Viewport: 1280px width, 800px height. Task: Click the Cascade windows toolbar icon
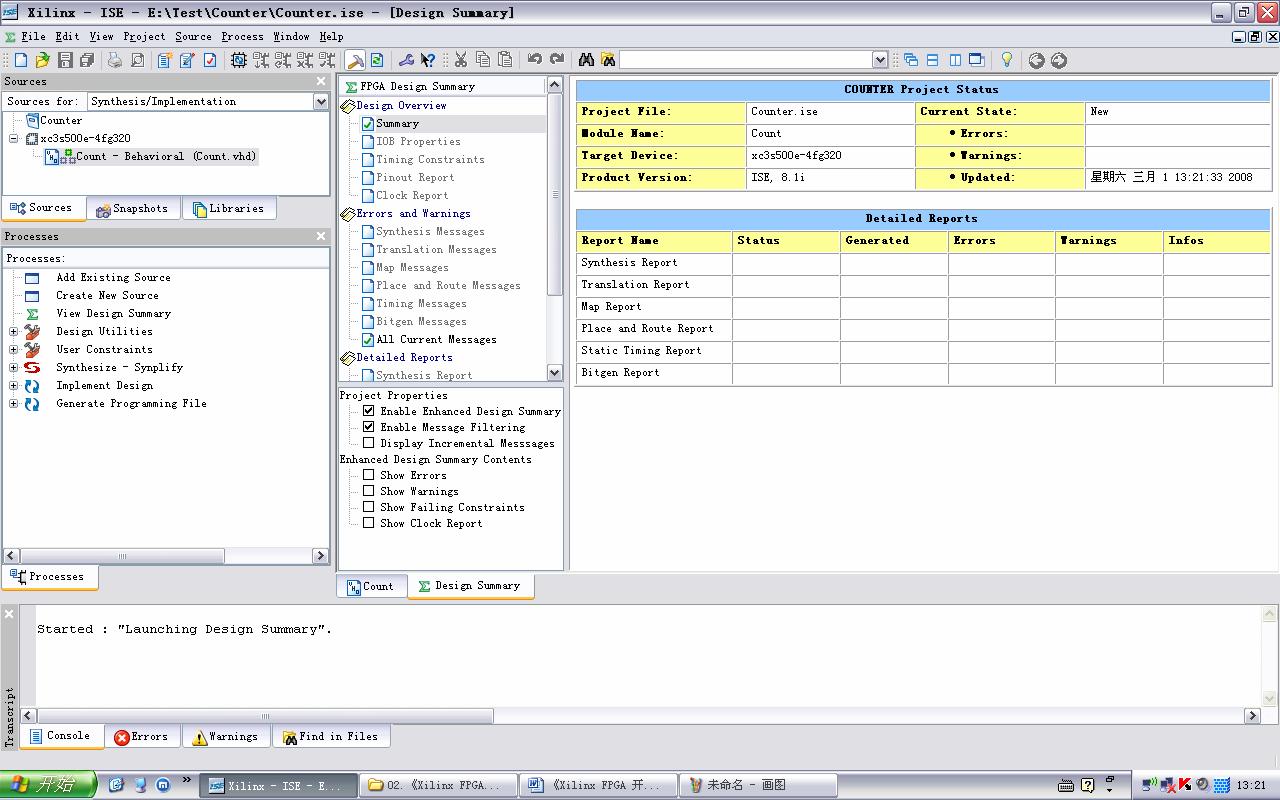[x=910, y=60]
